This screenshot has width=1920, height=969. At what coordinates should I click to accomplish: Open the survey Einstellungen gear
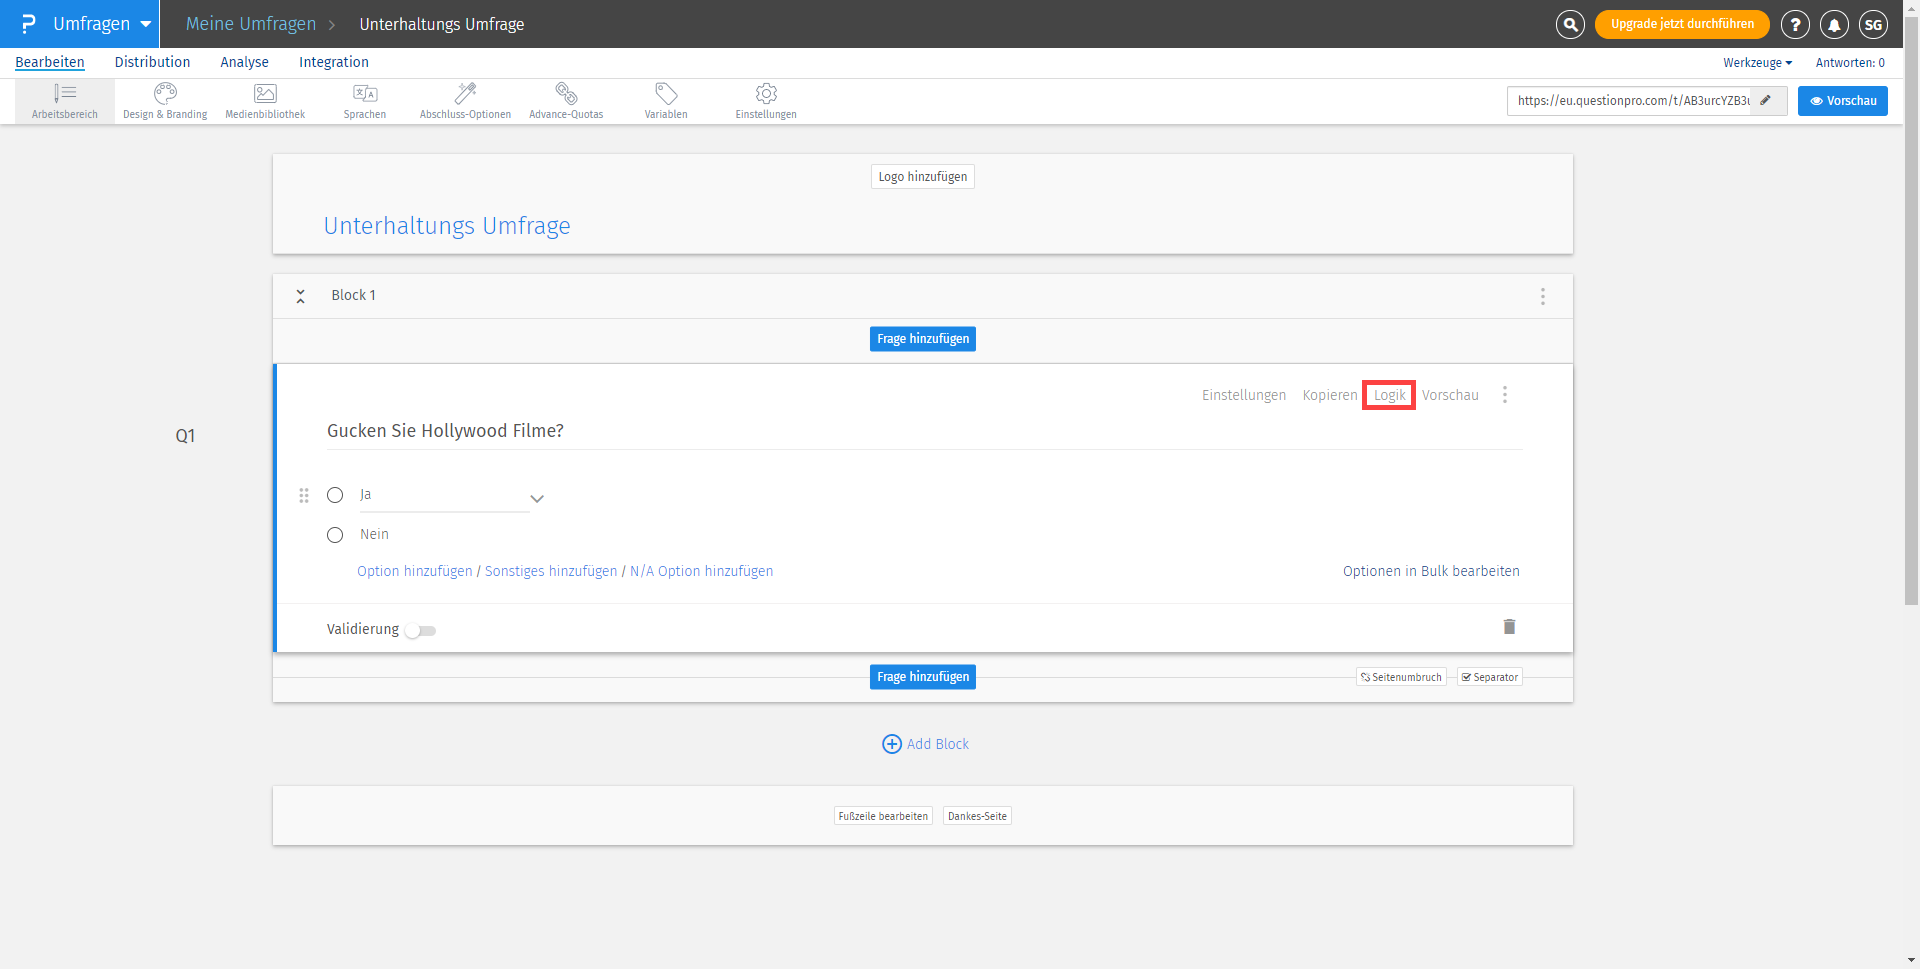pyautogui.click(x=765, y=100)
